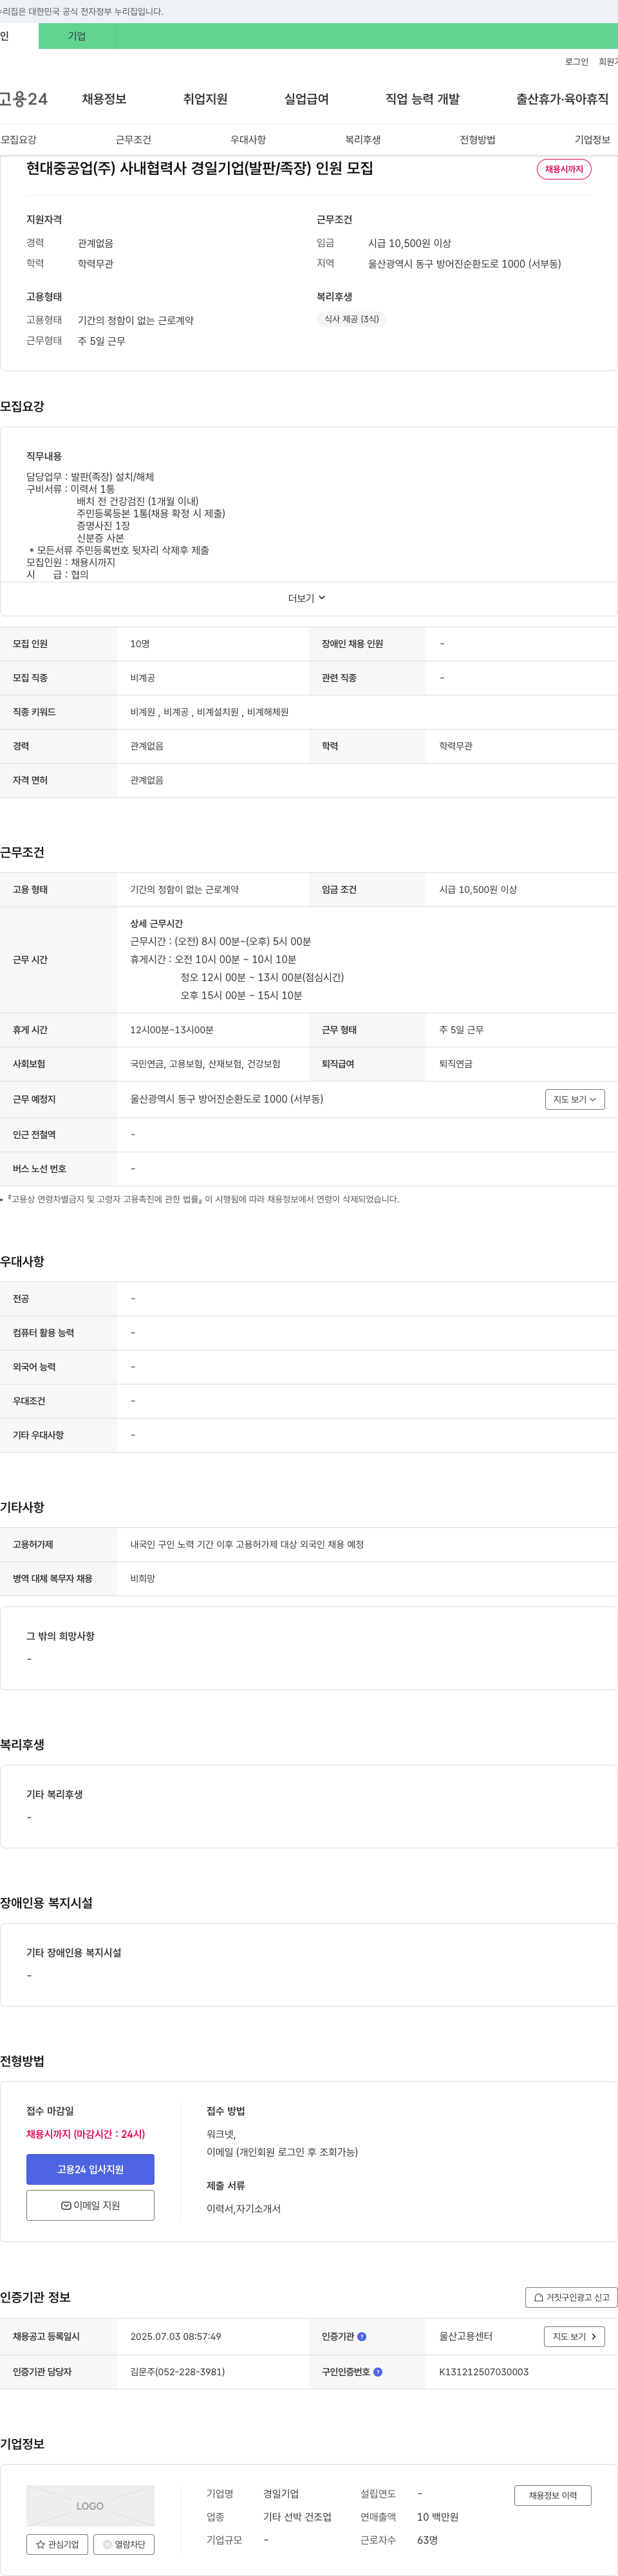Screen dimensions: 618x2576
Task: Click the 로그인 link
Action: click(x=576, y=62)
